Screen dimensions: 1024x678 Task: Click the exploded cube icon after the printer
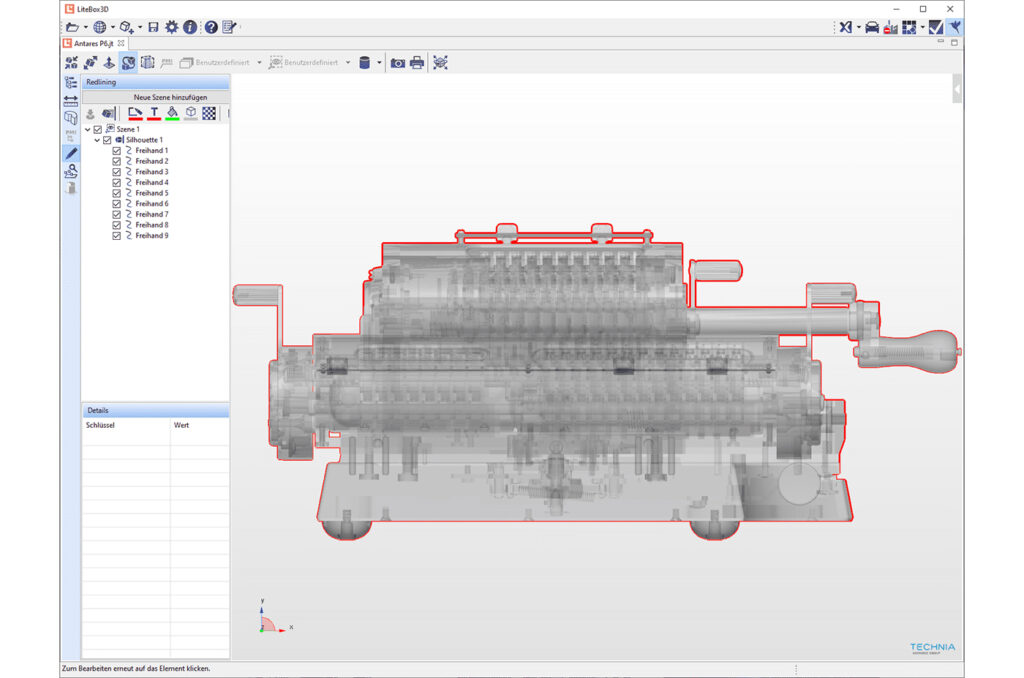tap(441, 63)
